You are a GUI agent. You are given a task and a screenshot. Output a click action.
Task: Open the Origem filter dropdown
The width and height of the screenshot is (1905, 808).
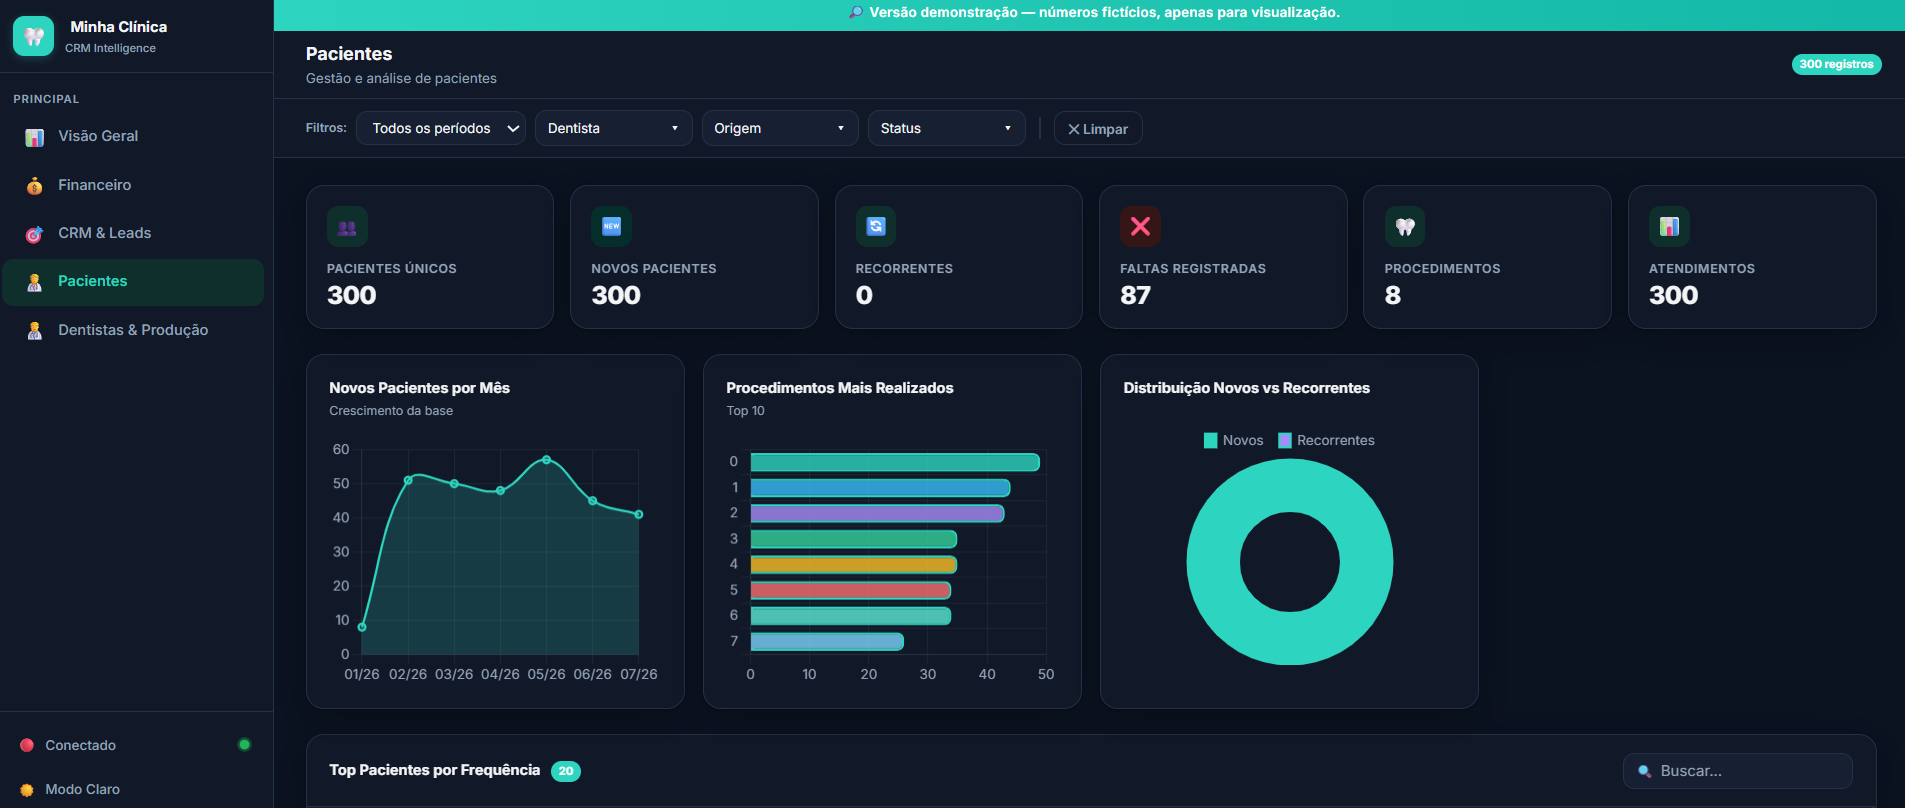click(x=780, y=128)
